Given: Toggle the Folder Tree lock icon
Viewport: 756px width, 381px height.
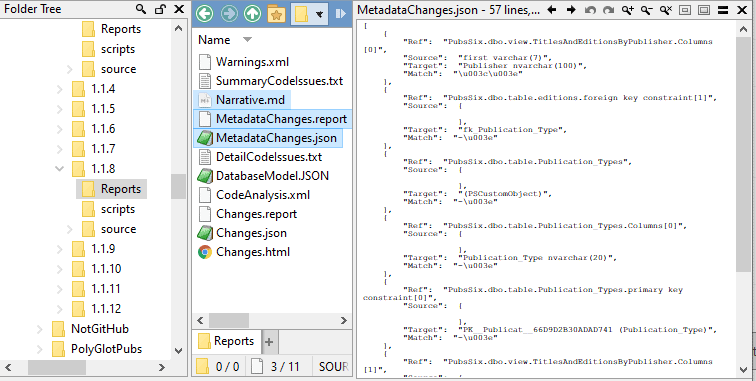Looking at the screenshot, I should [161, 9].
